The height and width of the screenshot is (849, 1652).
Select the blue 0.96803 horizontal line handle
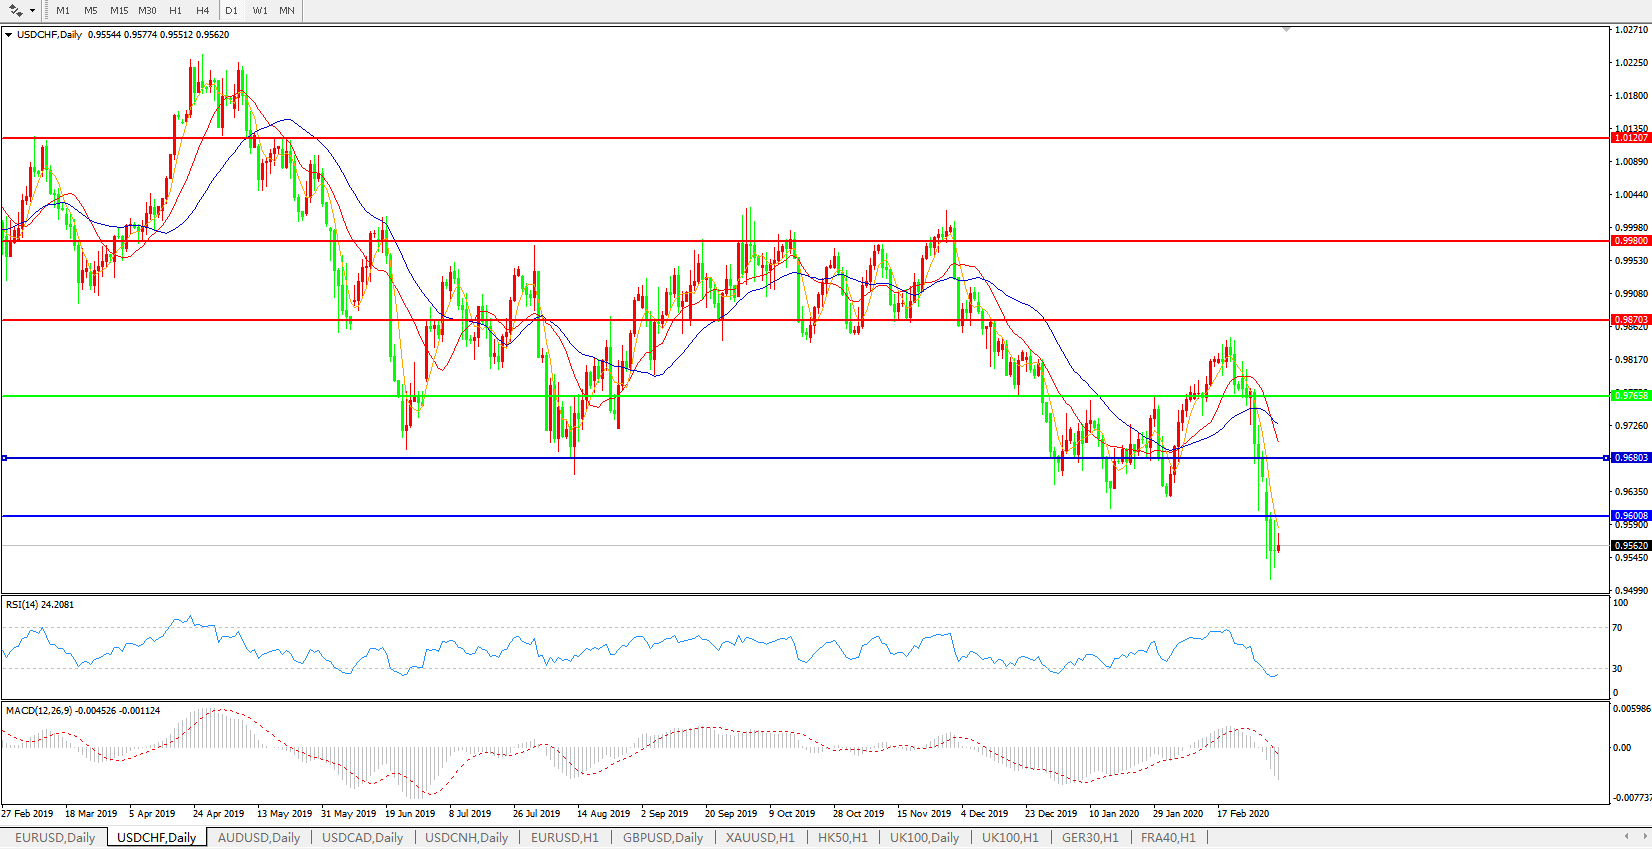pyautogui.click(x=5, y=458)
